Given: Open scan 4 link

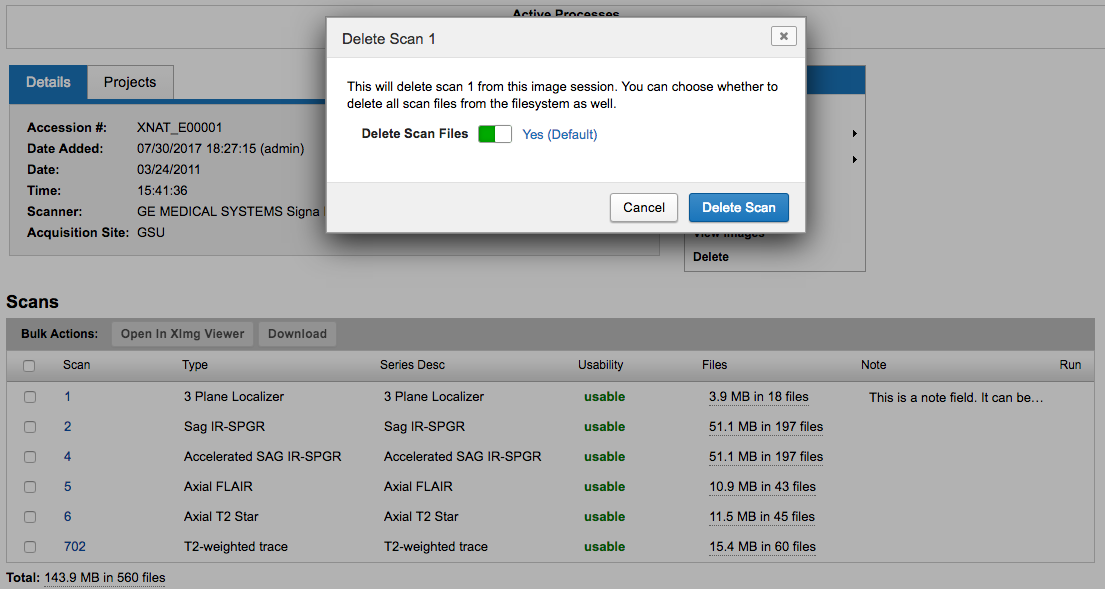Looking at the screenshot, I should [x=68, y=457].
